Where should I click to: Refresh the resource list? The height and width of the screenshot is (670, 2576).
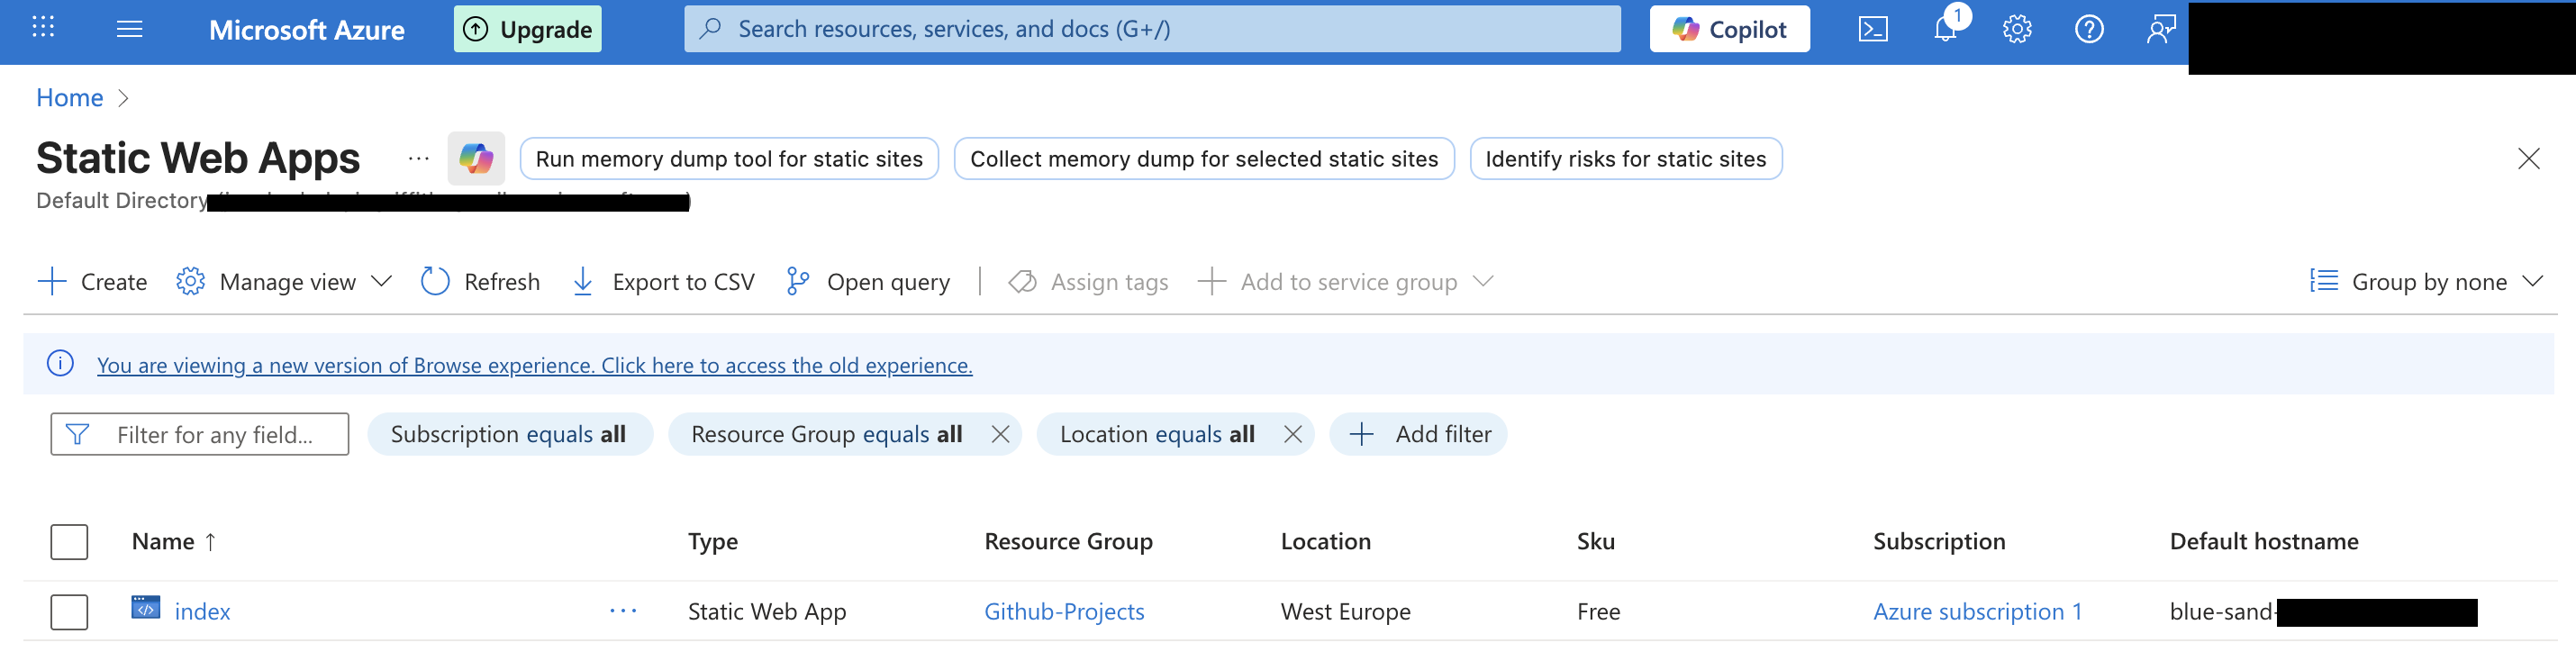pyautogui.click(x=480, y=282)
